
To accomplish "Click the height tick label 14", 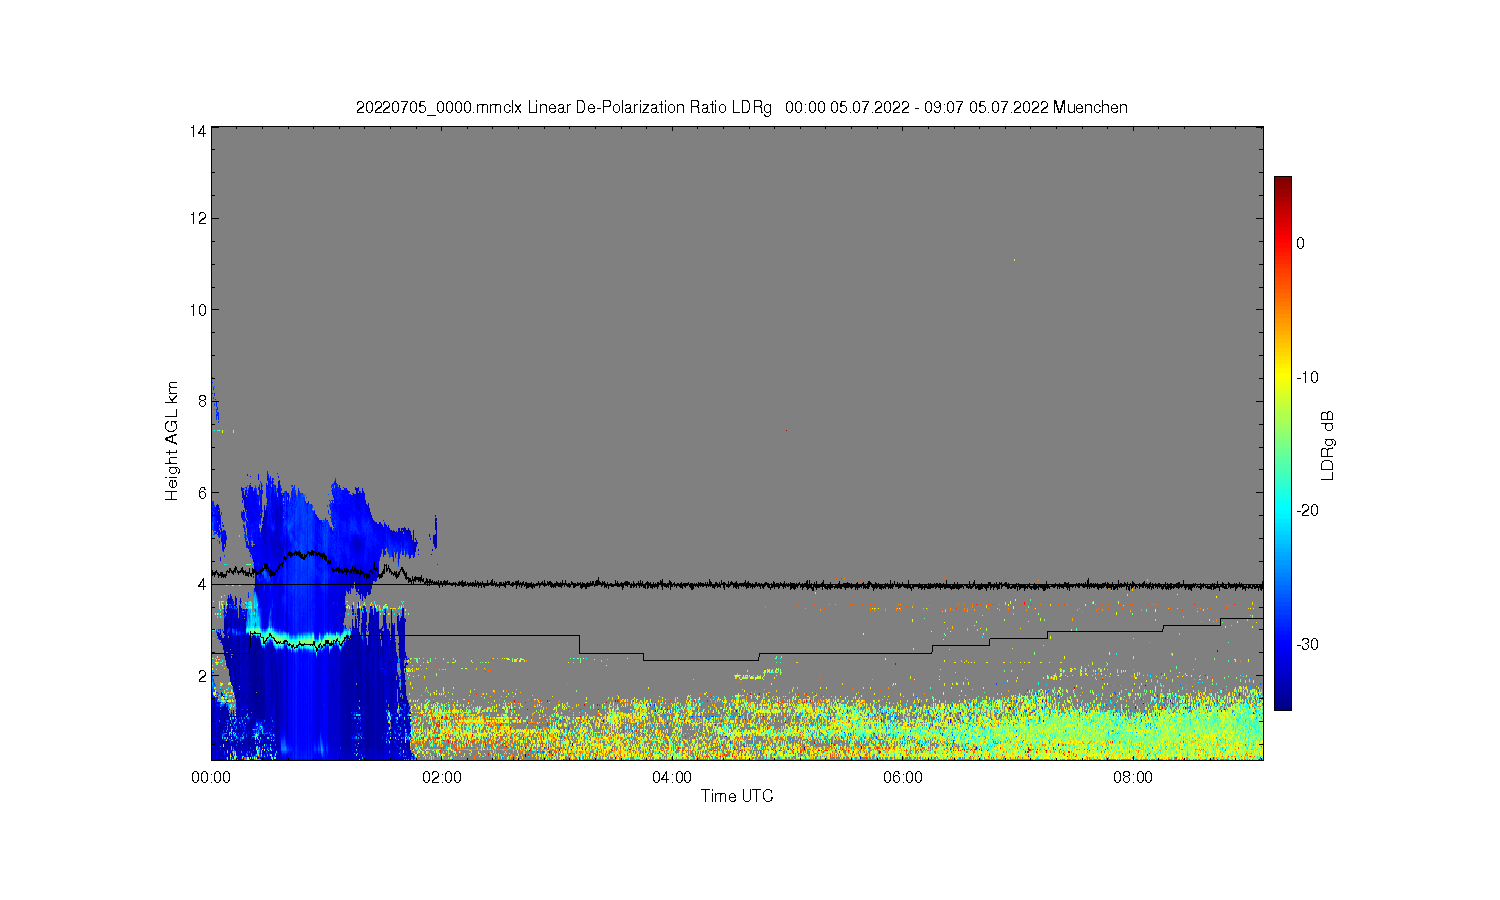I will coord(199,130).
